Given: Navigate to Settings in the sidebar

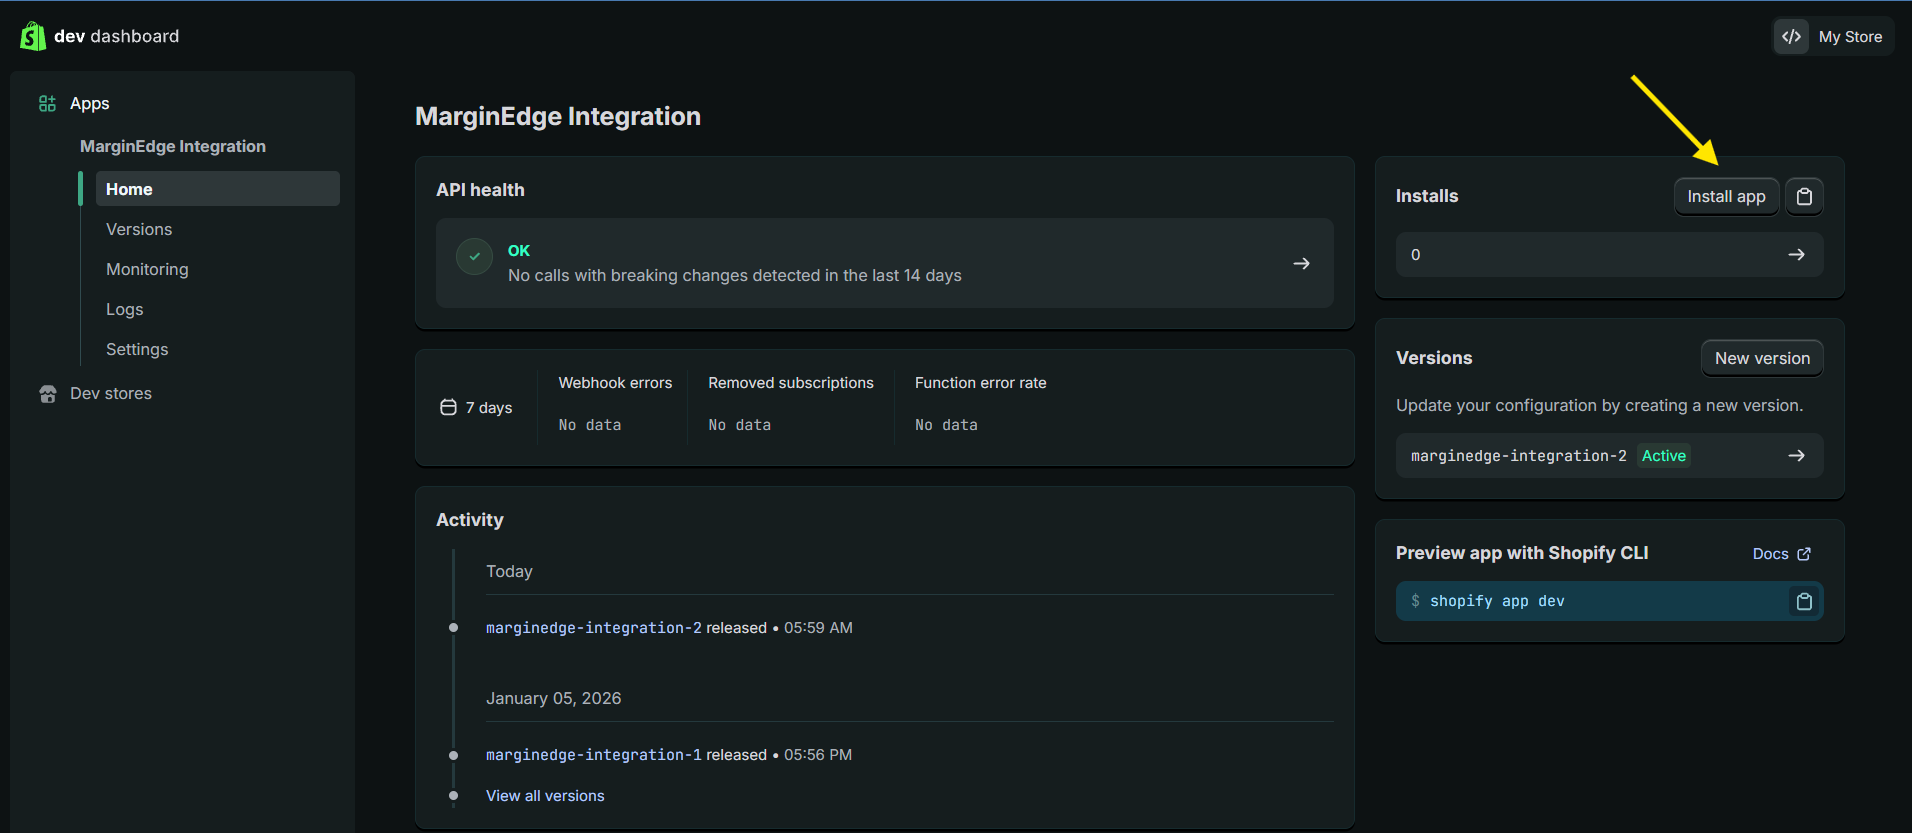Looking at the screenshot, I should [x=137, y=350].
